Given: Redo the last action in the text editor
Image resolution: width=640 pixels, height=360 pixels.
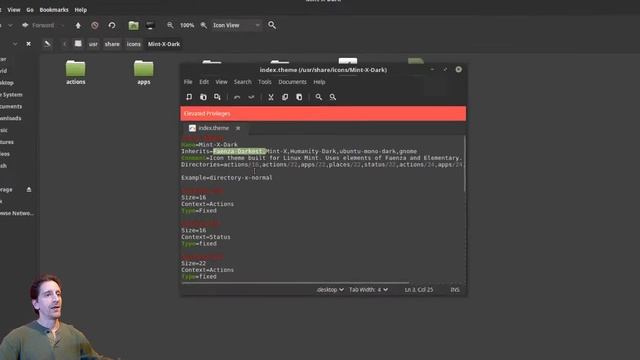Looking at the screenshot, I should pos(251,97).
